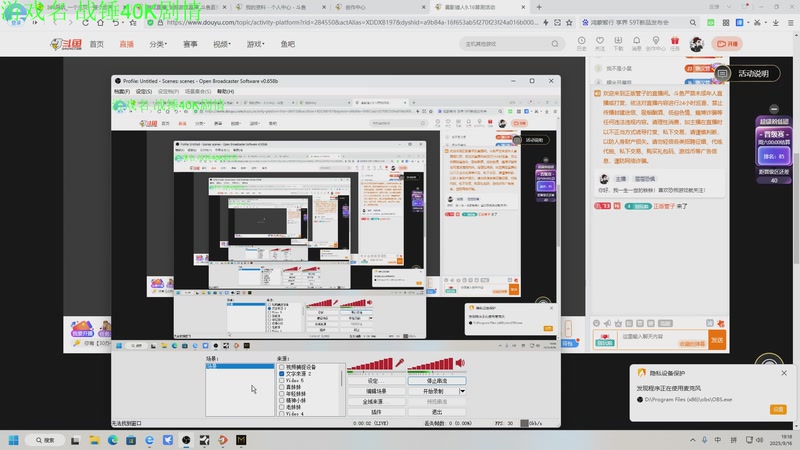Open File Explorer from the taskbar
Screen dimensions: 800x450
click(x=94, y=440)
